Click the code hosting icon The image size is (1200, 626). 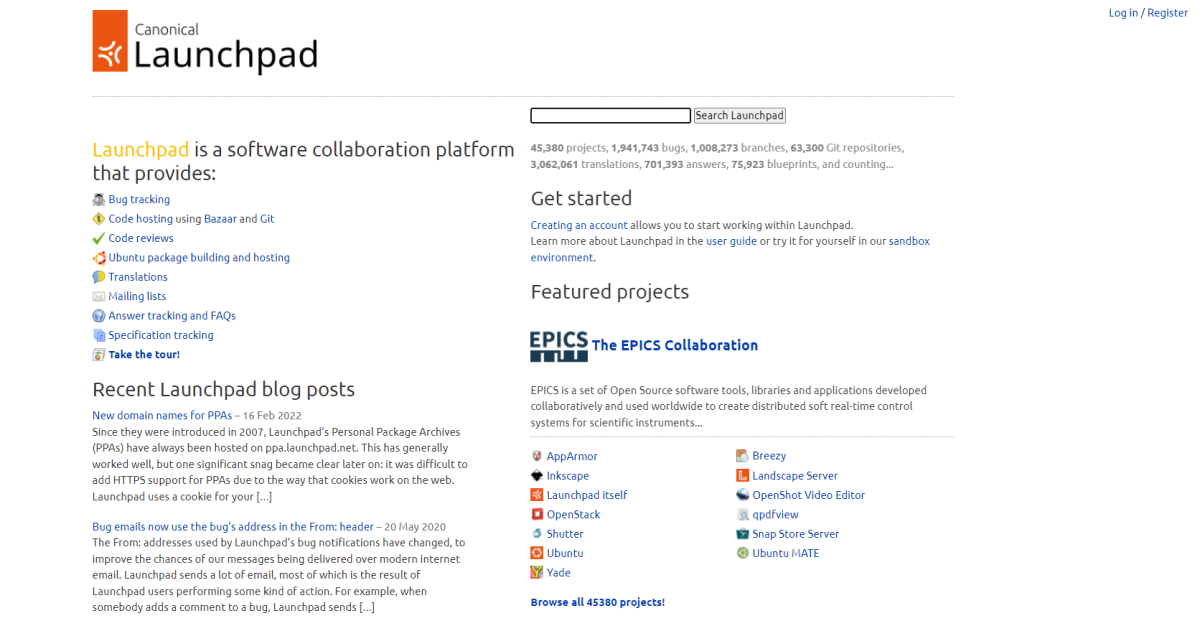click(x=99, y=219)
